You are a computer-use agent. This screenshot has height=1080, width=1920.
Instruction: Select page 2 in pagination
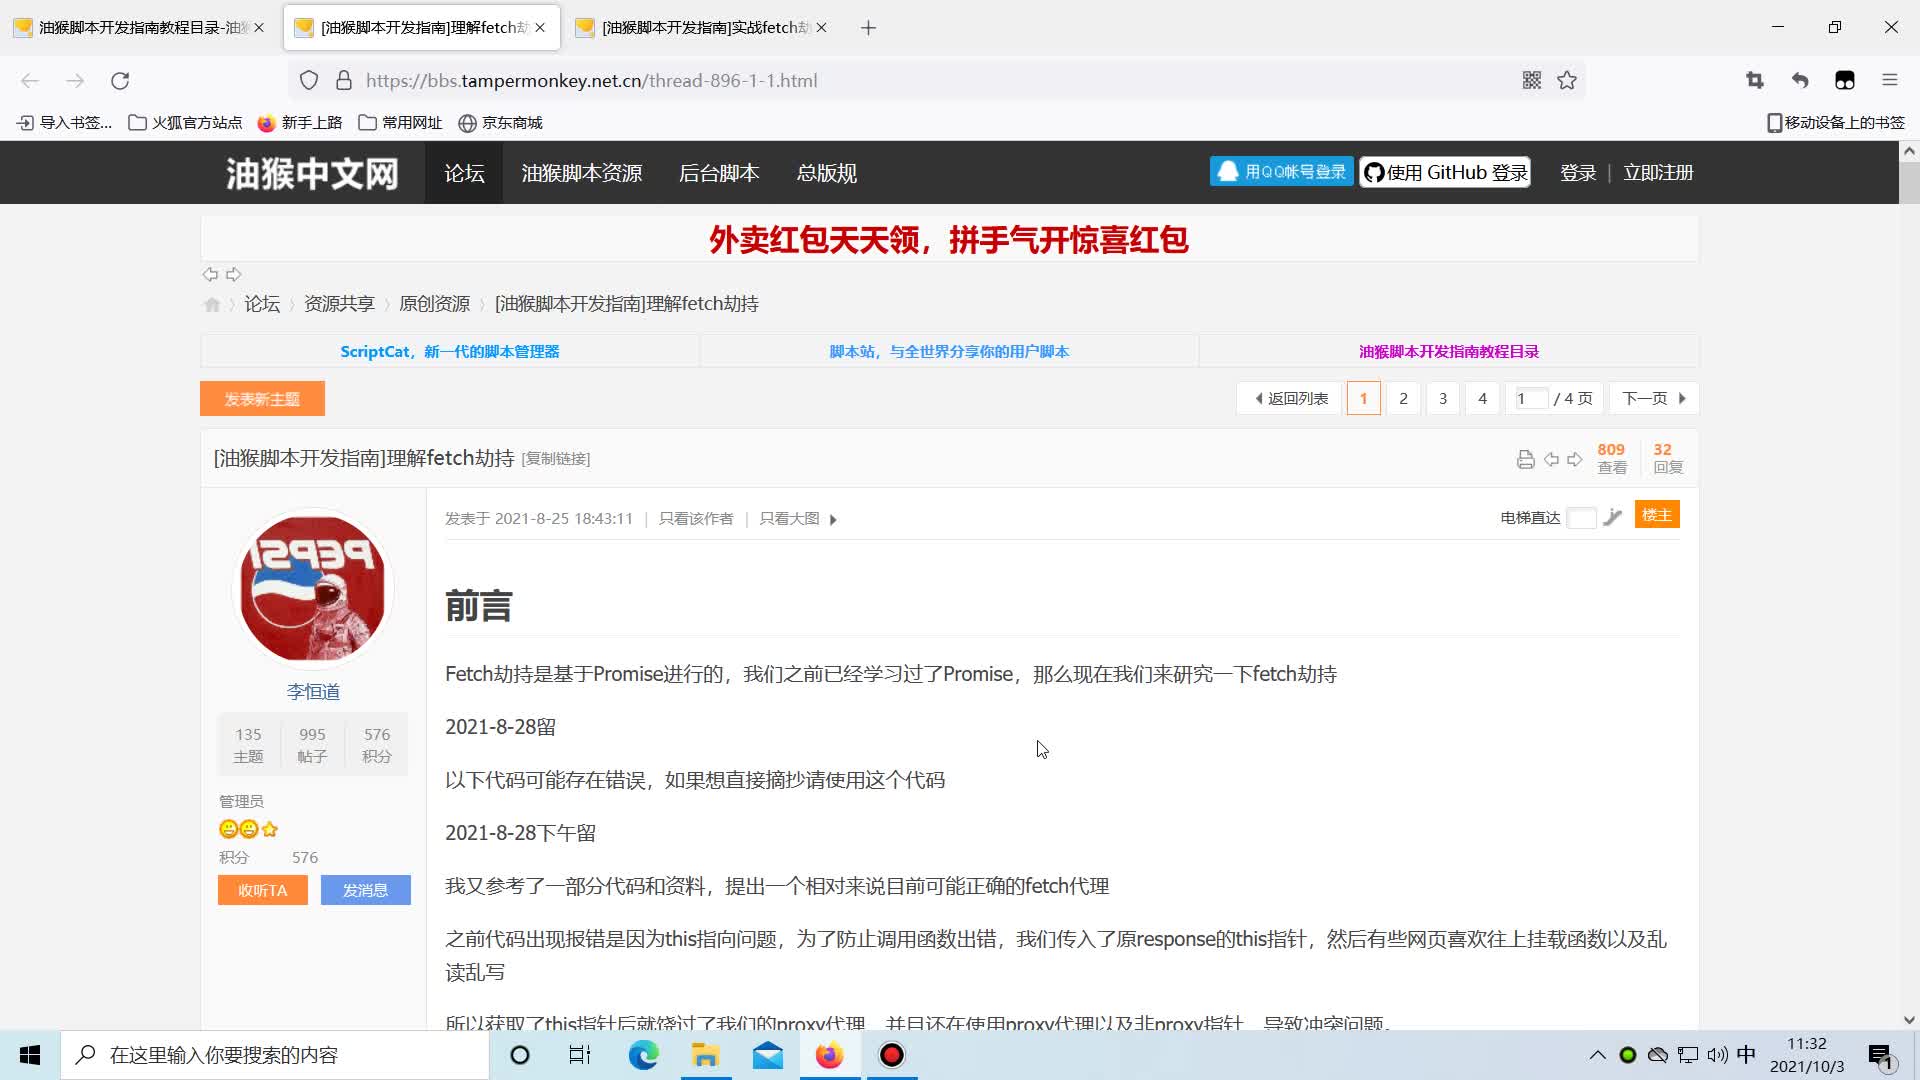(x=1403, y=397)
